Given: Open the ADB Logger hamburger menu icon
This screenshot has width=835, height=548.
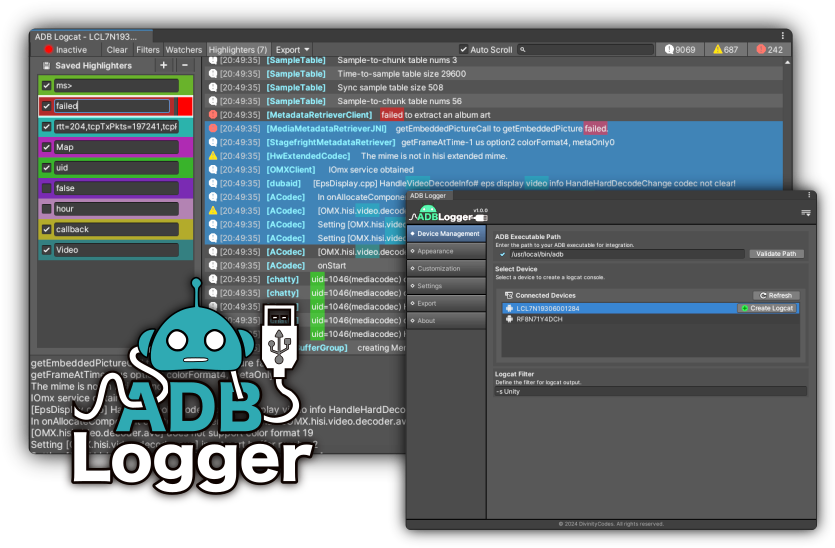Looking at the screenshot, I should (805, 213).
